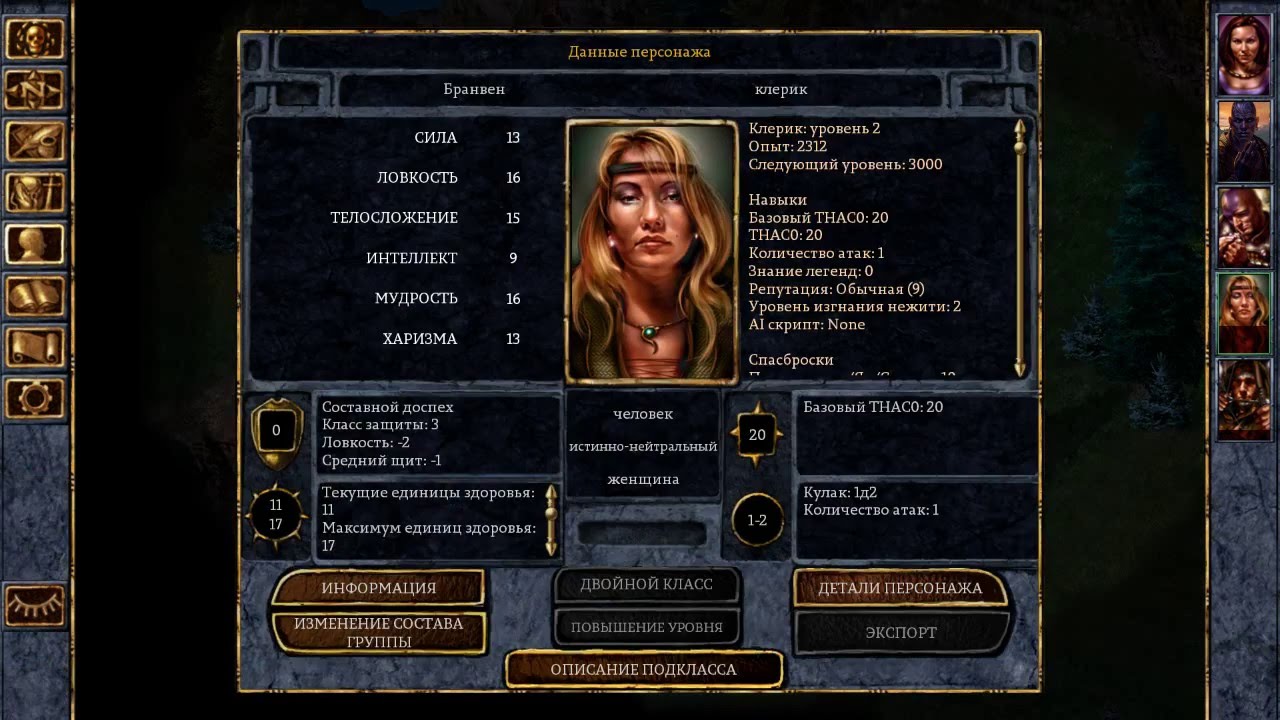Open the journal quill icon
This screenshot has width=1280, height=720.
click(35, 142)
